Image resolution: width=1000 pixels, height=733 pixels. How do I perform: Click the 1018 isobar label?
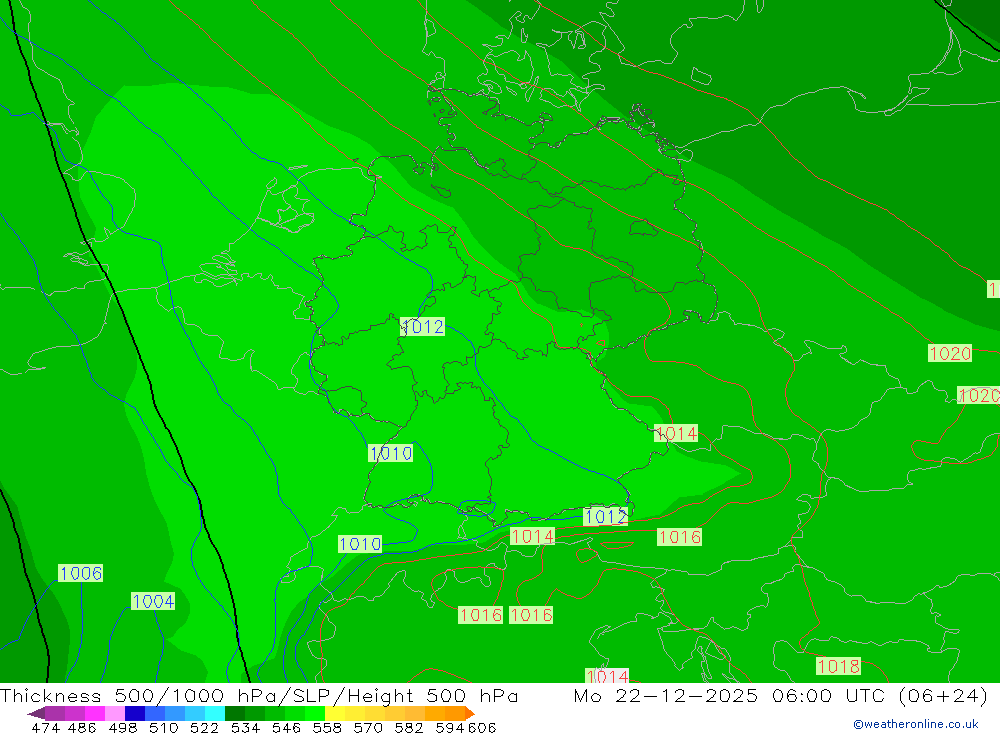coord(839,666)
